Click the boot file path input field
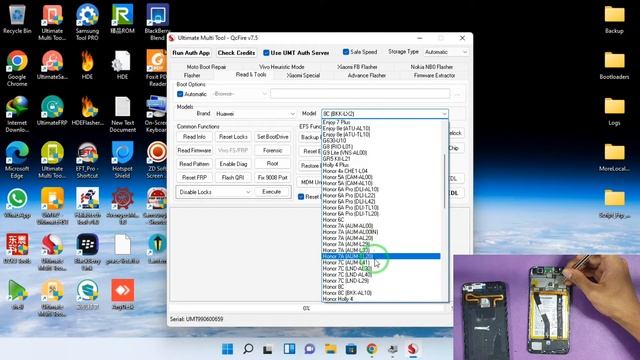Screen dimensions: 640x360 coord(360,94)
